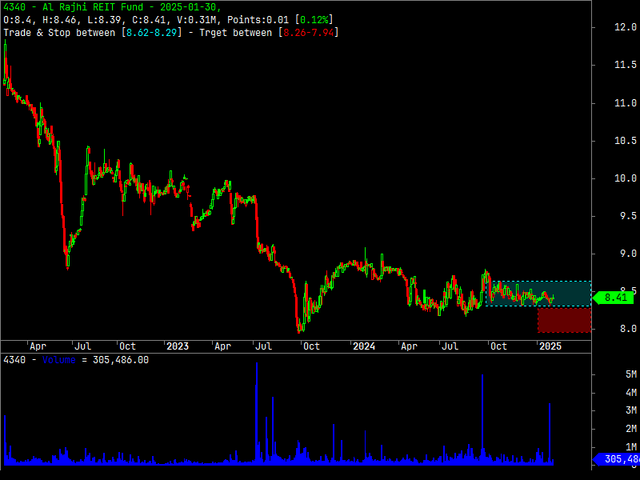
Task: Click the blue 305,48 volume value tag
Action: click(x=616, y=459)
